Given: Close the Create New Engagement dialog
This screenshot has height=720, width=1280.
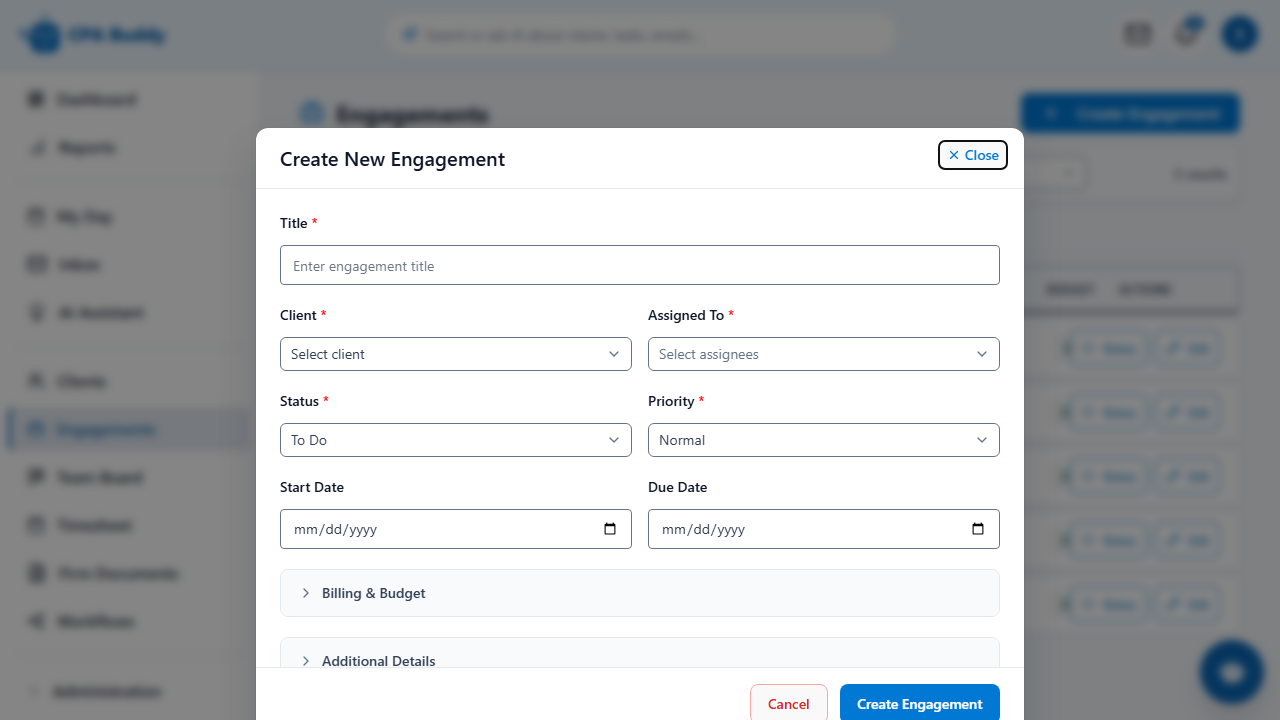Looking at the screenshot, I should (973, 155).
